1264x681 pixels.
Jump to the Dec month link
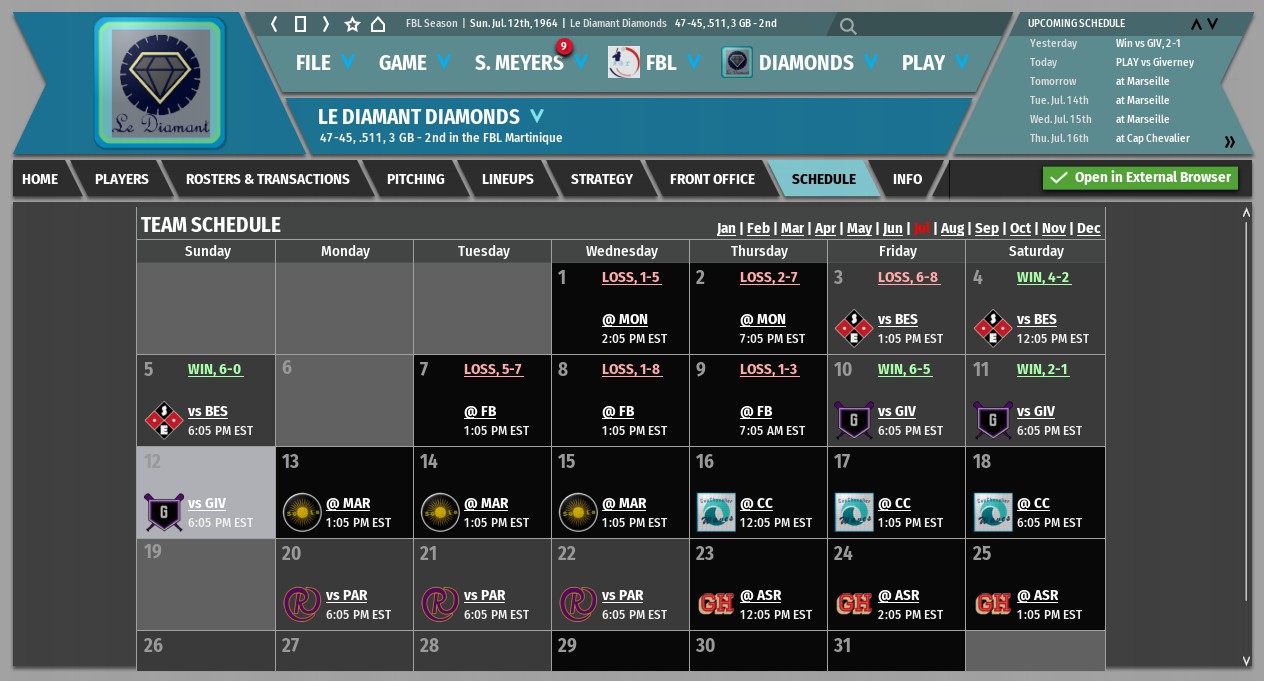coord(1089,228)
